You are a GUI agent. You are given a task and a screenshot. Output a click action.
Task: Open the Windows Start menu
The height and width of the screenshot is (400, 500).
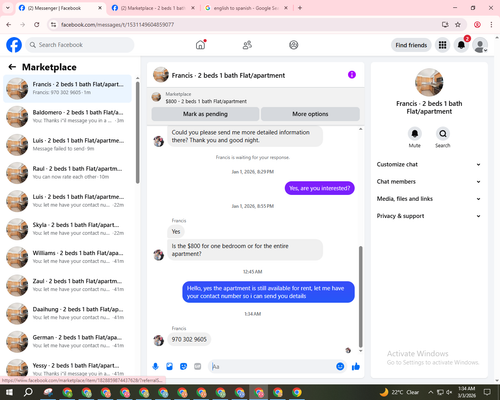click(x=9, y=392)
